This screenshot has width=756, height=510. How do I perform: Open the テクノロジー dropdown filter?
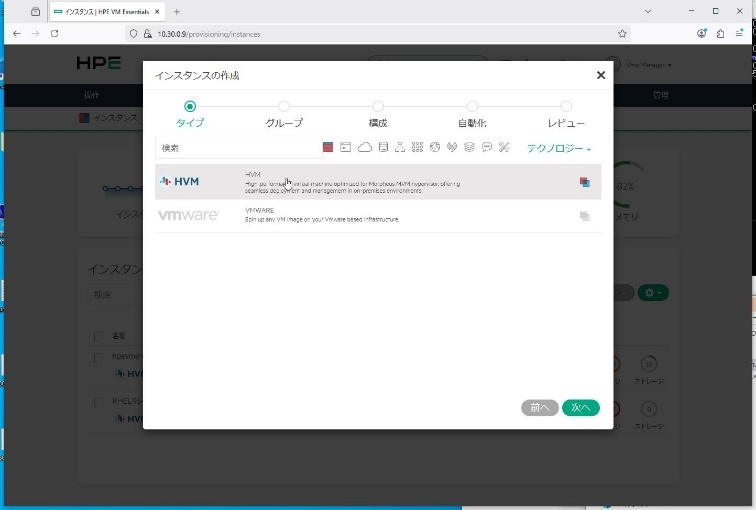pyautogui.click(x=559, y=149)
